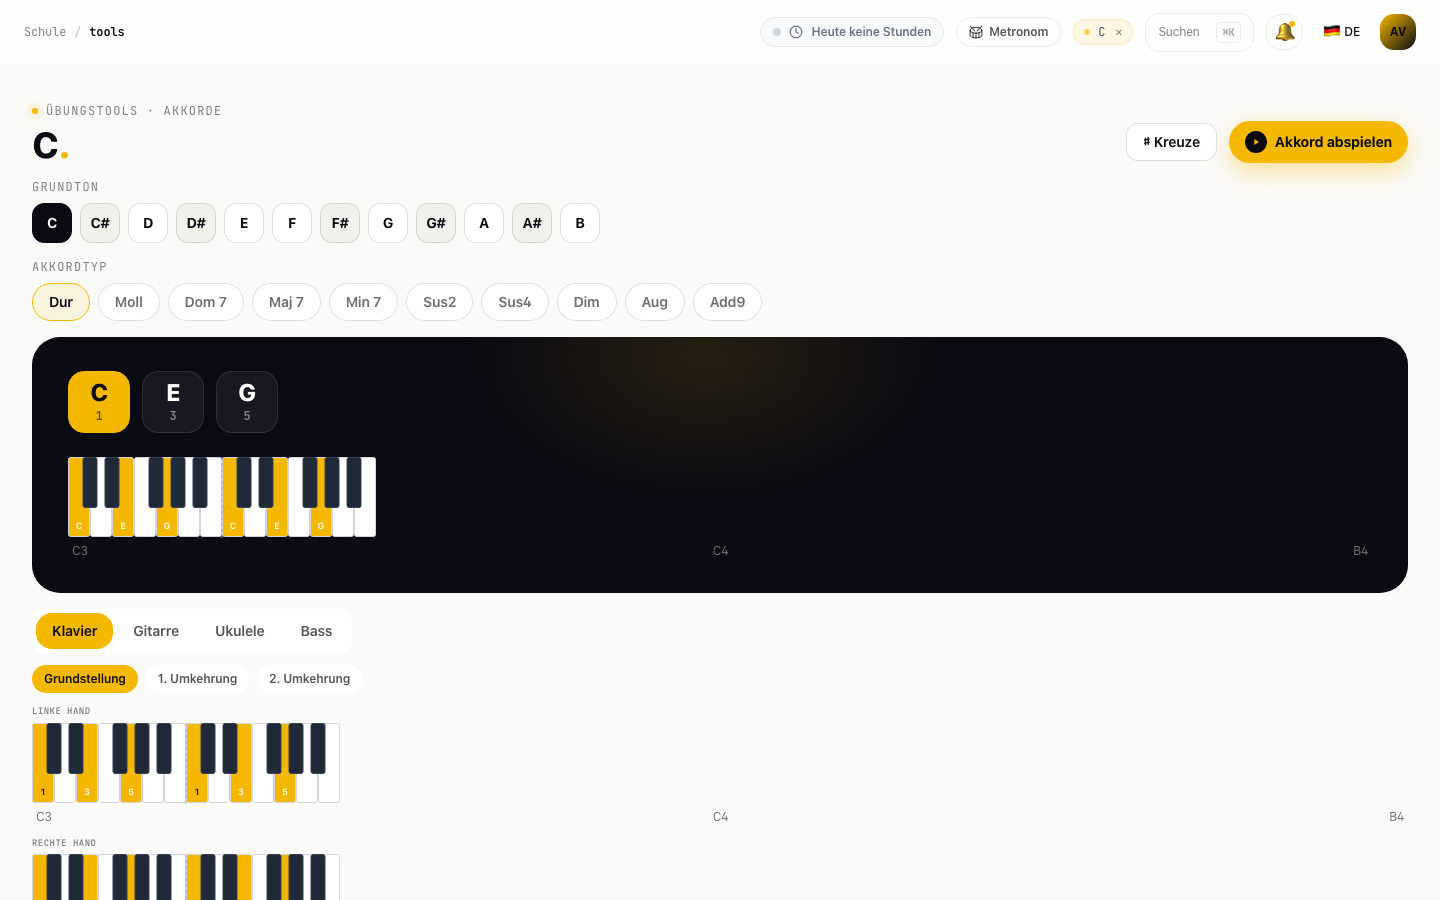Toggle the Kreuze accidentals button

1171,142
